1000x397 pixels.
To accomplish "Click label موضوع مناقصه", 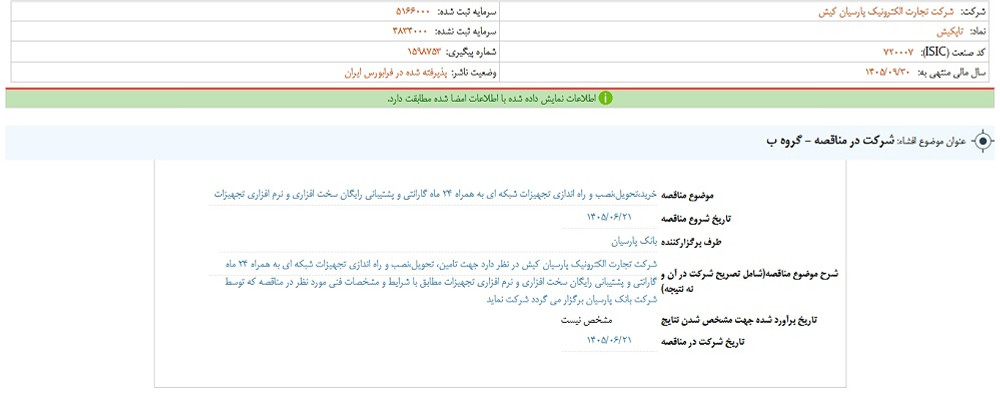I will coord(688,195).
